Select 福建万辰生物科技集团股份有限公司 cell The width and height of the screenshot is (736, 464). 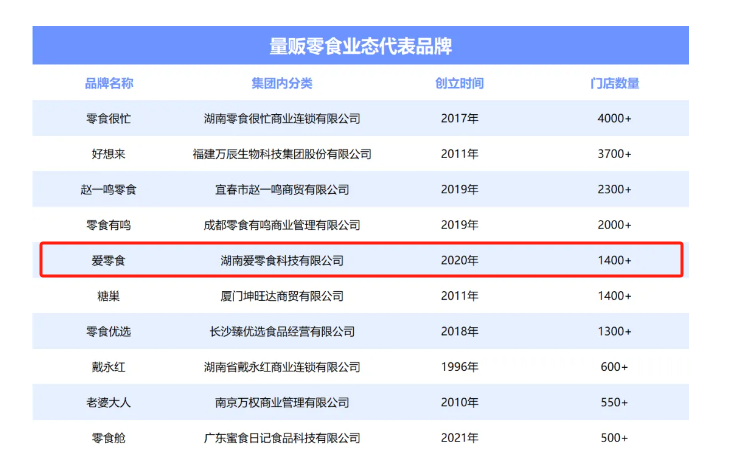(x=281, y=154)
